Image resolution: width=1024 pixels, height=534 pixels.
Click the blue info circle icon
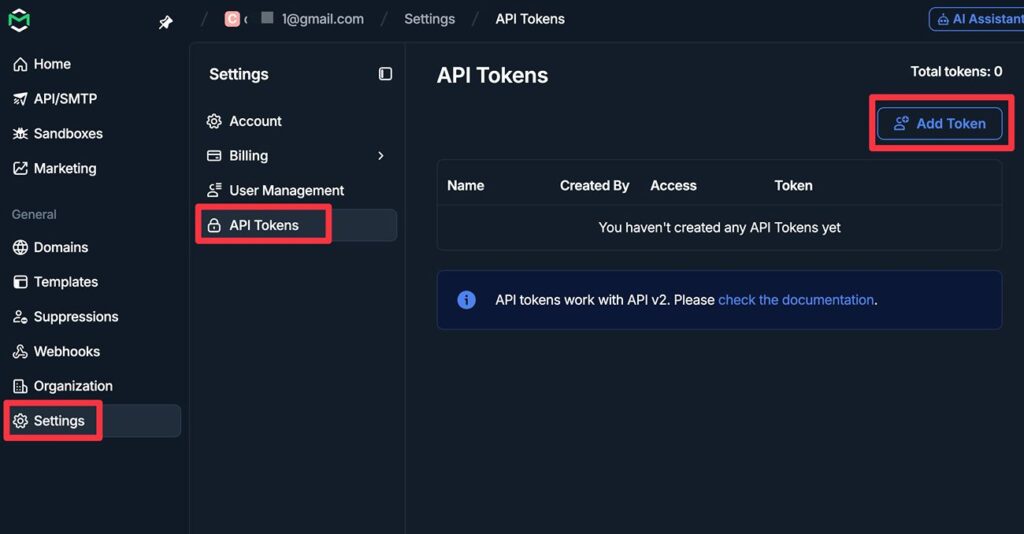[466, 300]
